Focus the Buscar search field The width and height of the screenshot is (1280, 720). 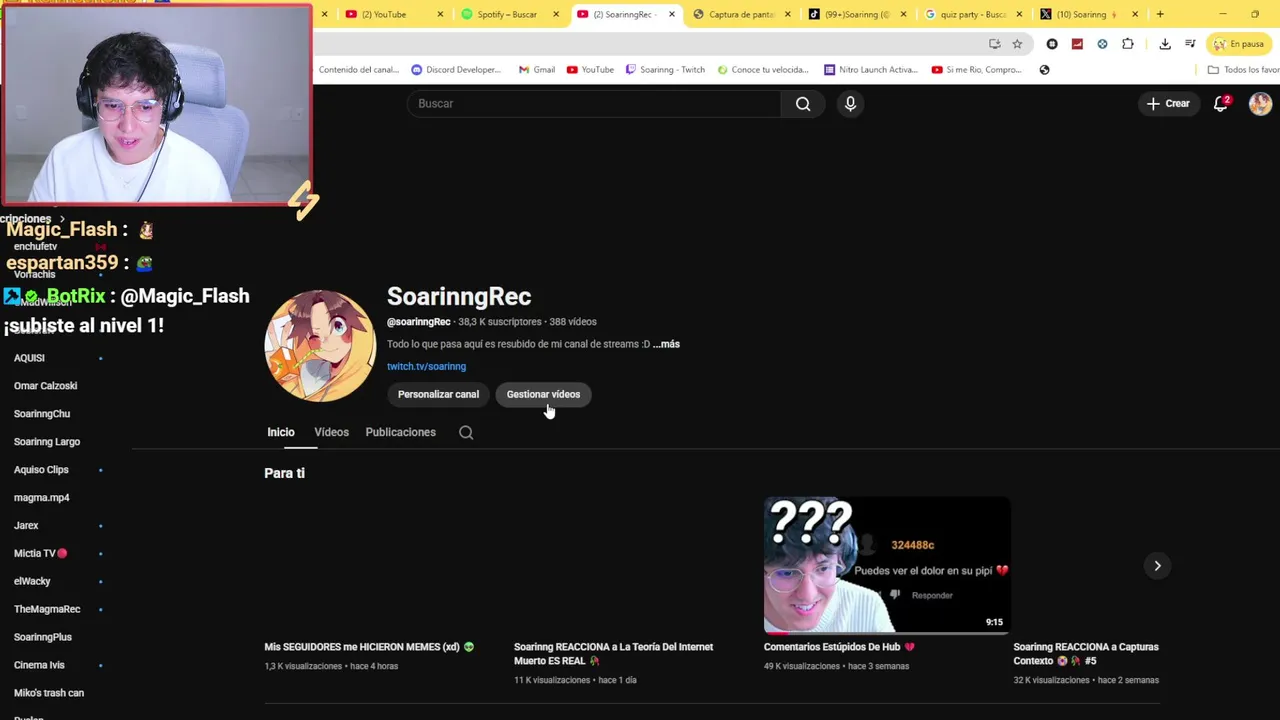595,104
